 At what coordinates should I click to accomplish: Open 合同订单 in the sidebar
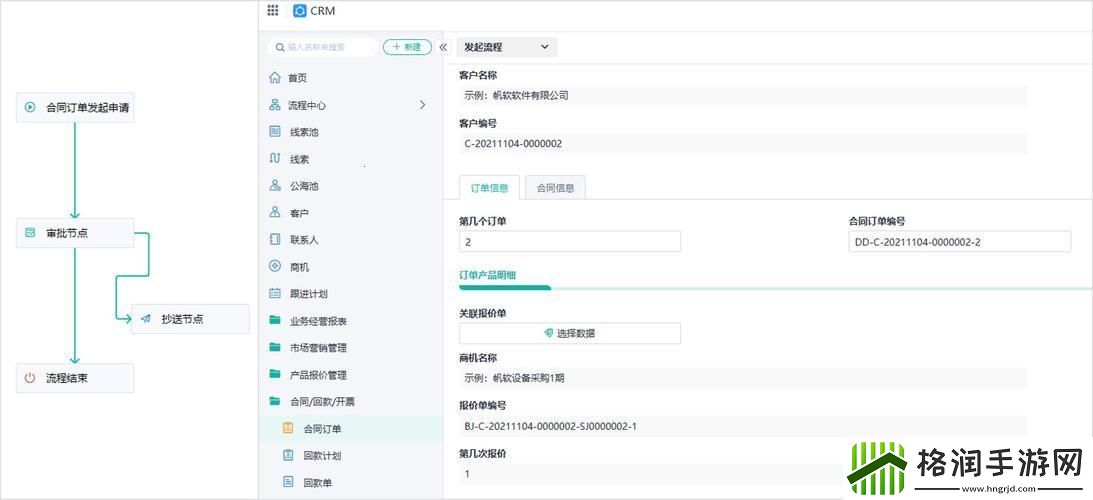pyautogui.click(x=351, y=429)
